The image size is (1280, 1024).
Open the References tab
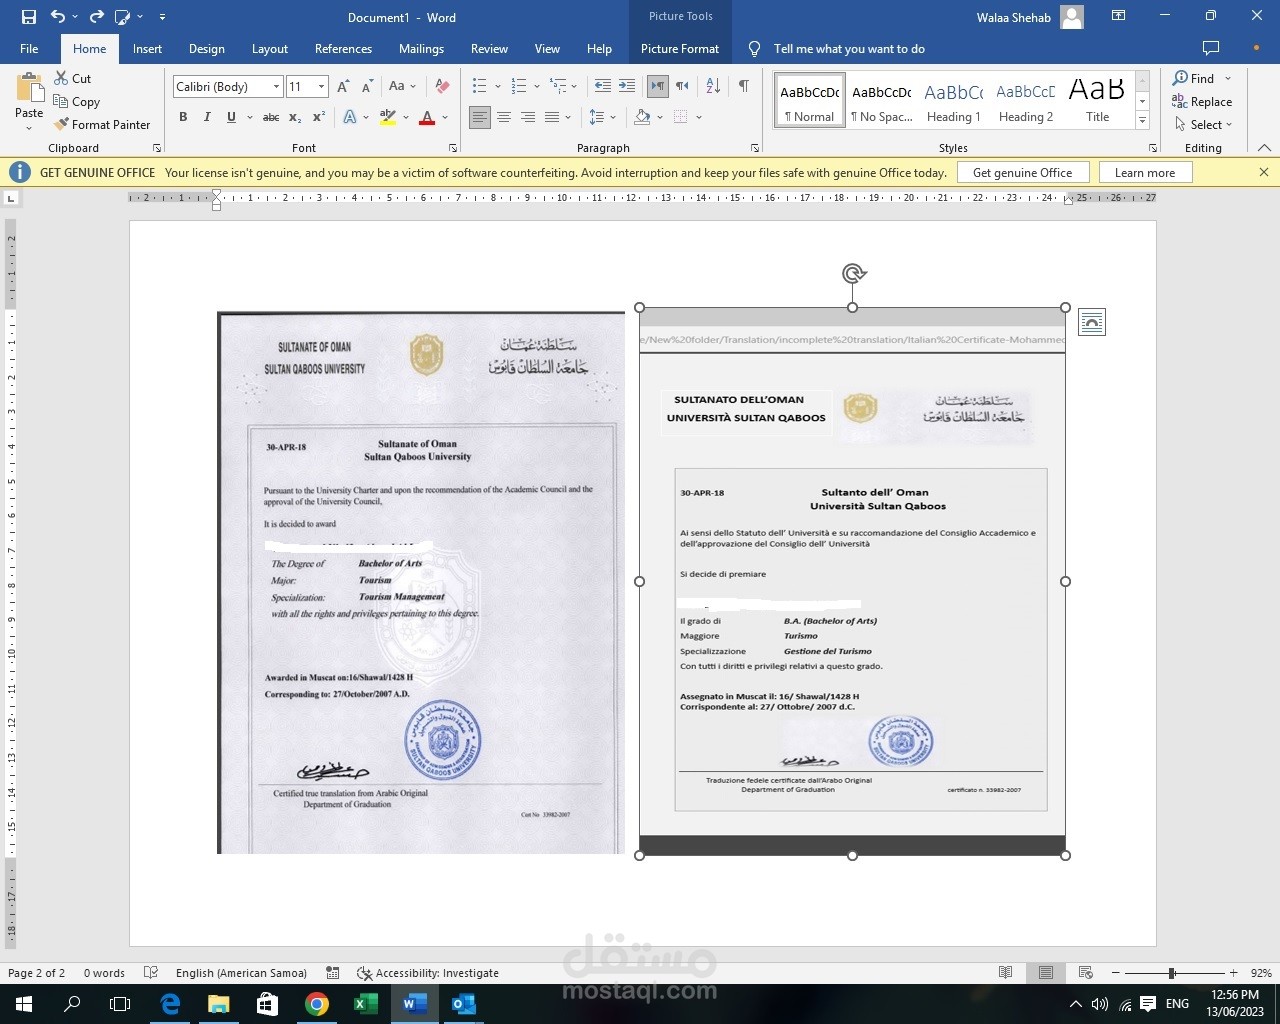[343, 48]
